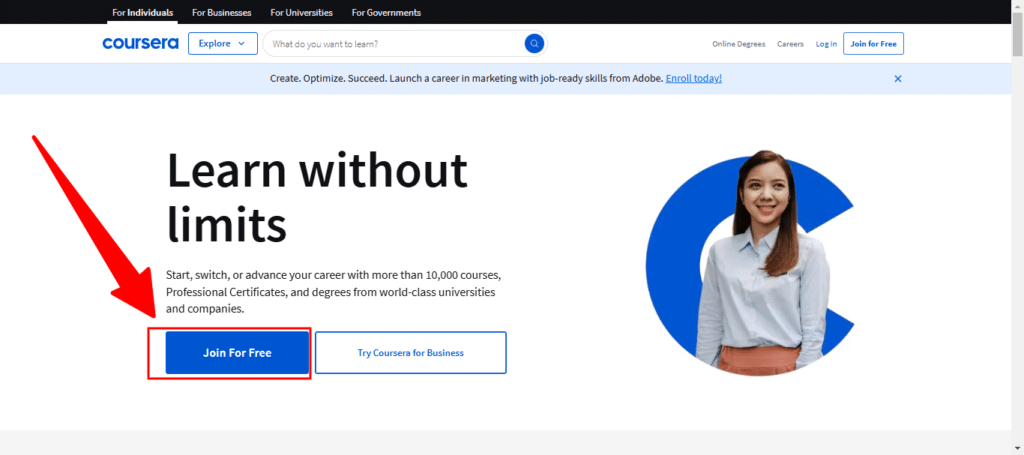1024x455 pixels.
Task: Click the Coursera logo
Action: click(140, 44)
